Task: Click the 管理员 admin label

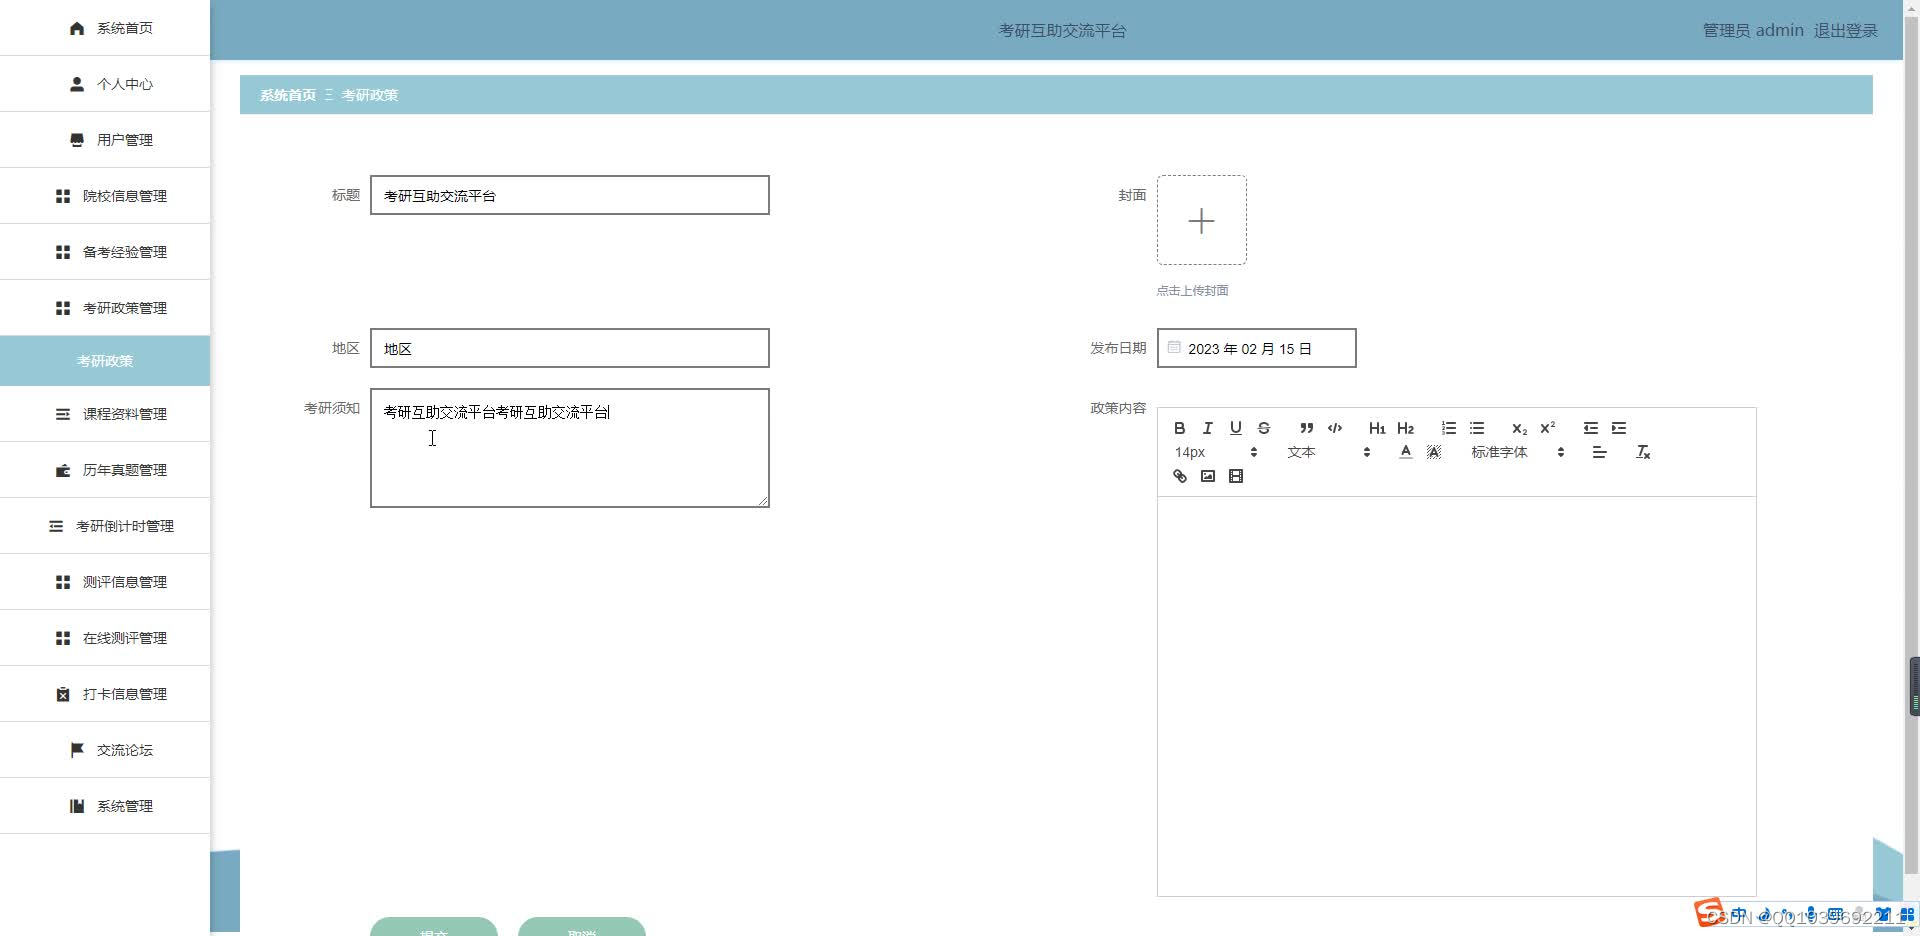Action: [x=1753, y=30]
